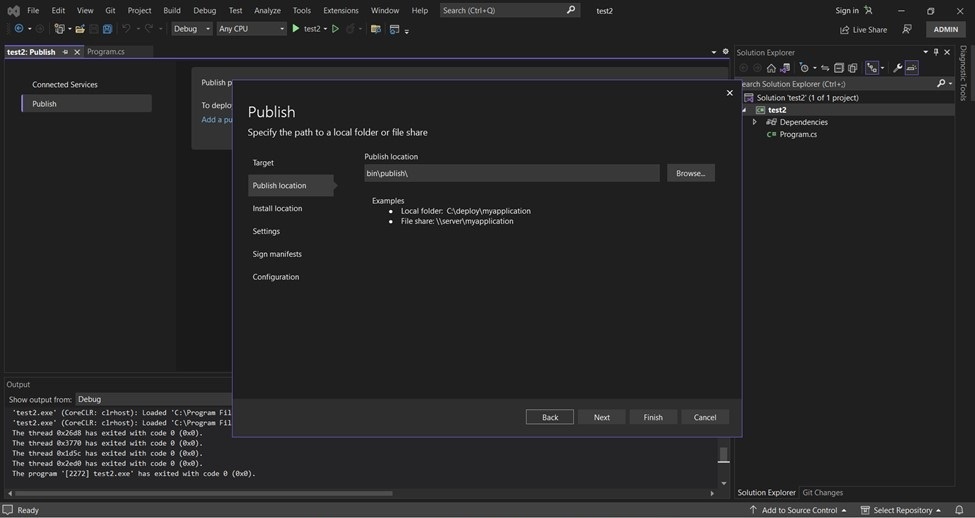The width and height of the screenshot is (975, 518).
Task: Click the Solution Explorer search magnifier icon
Action: coord(941,83)
